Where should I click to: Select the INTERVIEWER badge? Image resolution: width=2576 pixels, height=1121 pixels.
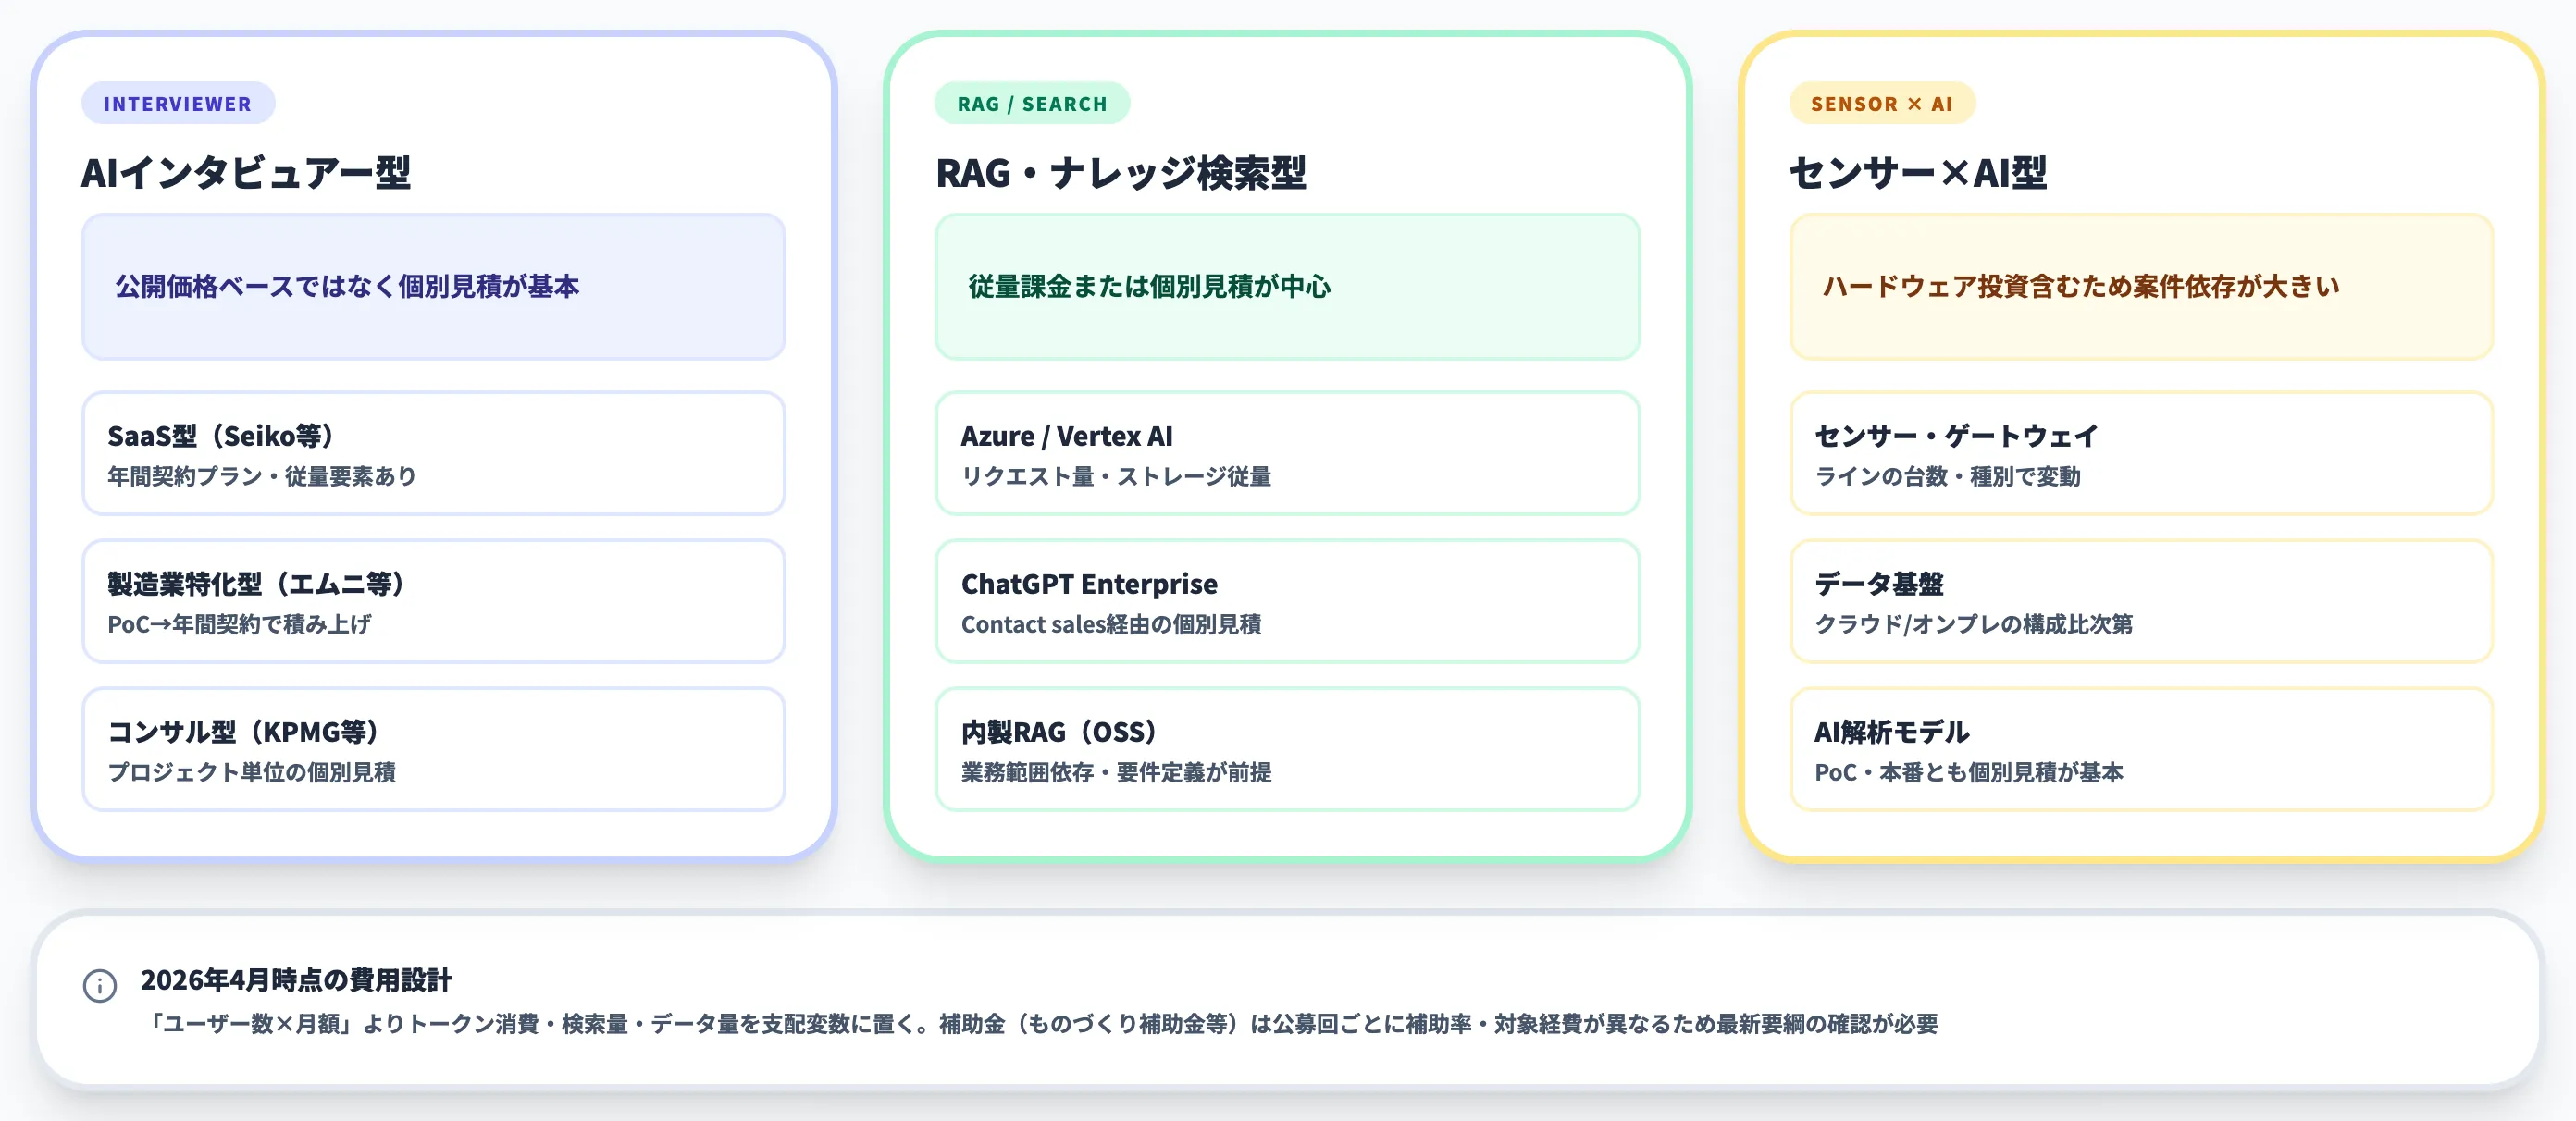(177, 102)
